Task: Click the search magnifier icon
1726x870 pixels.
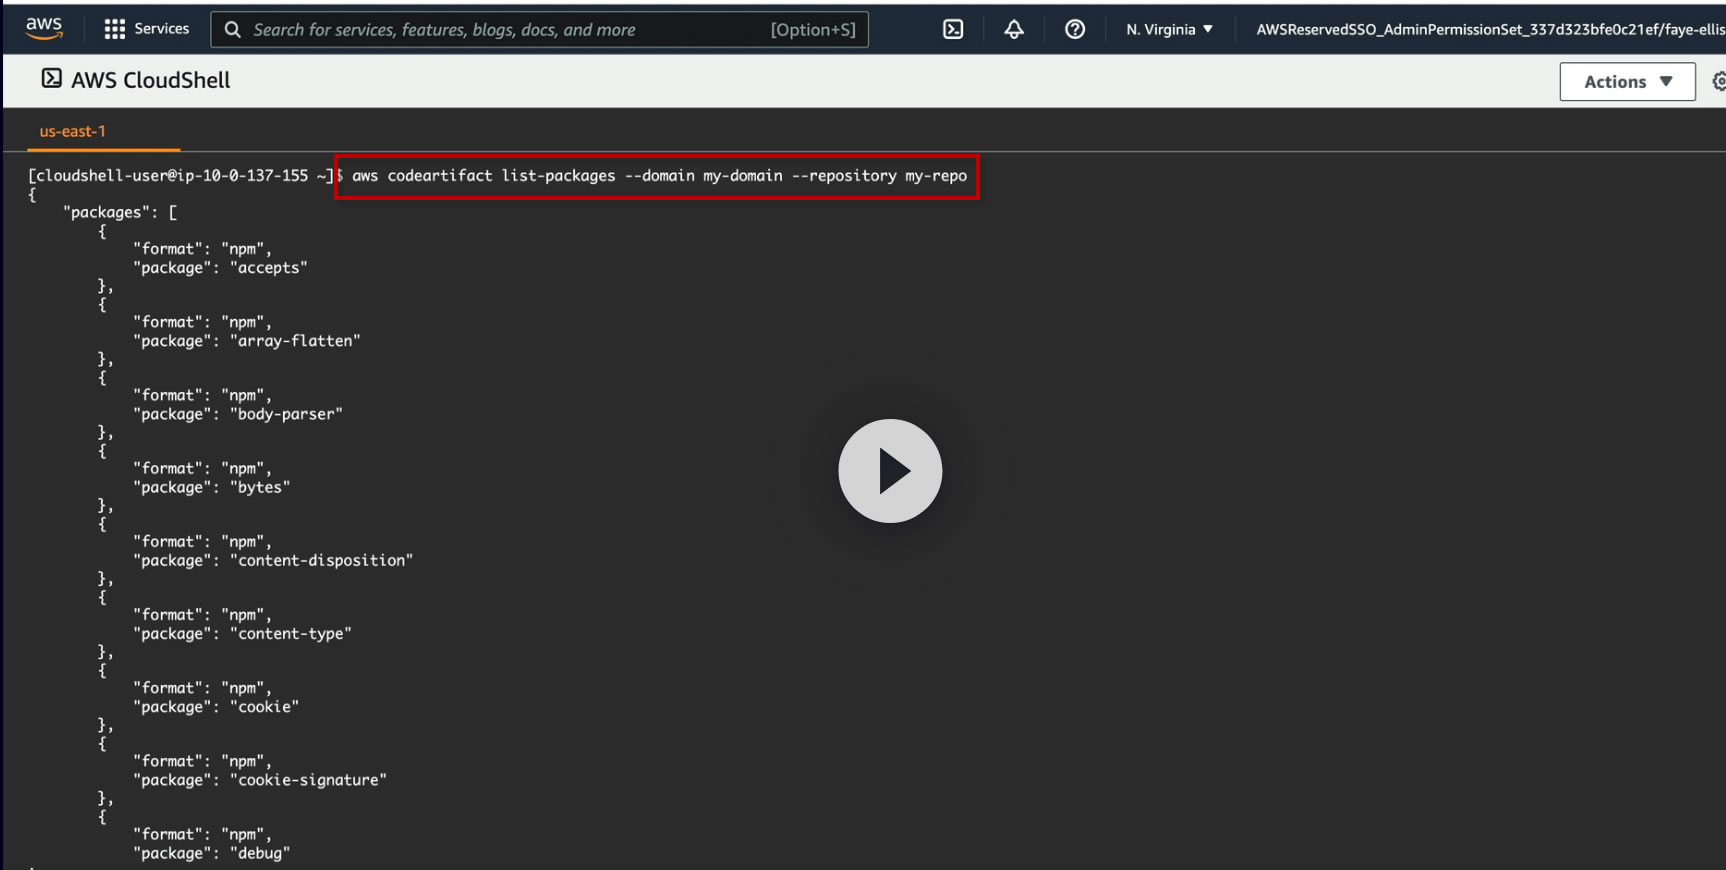Action: (x=233, y=30)
